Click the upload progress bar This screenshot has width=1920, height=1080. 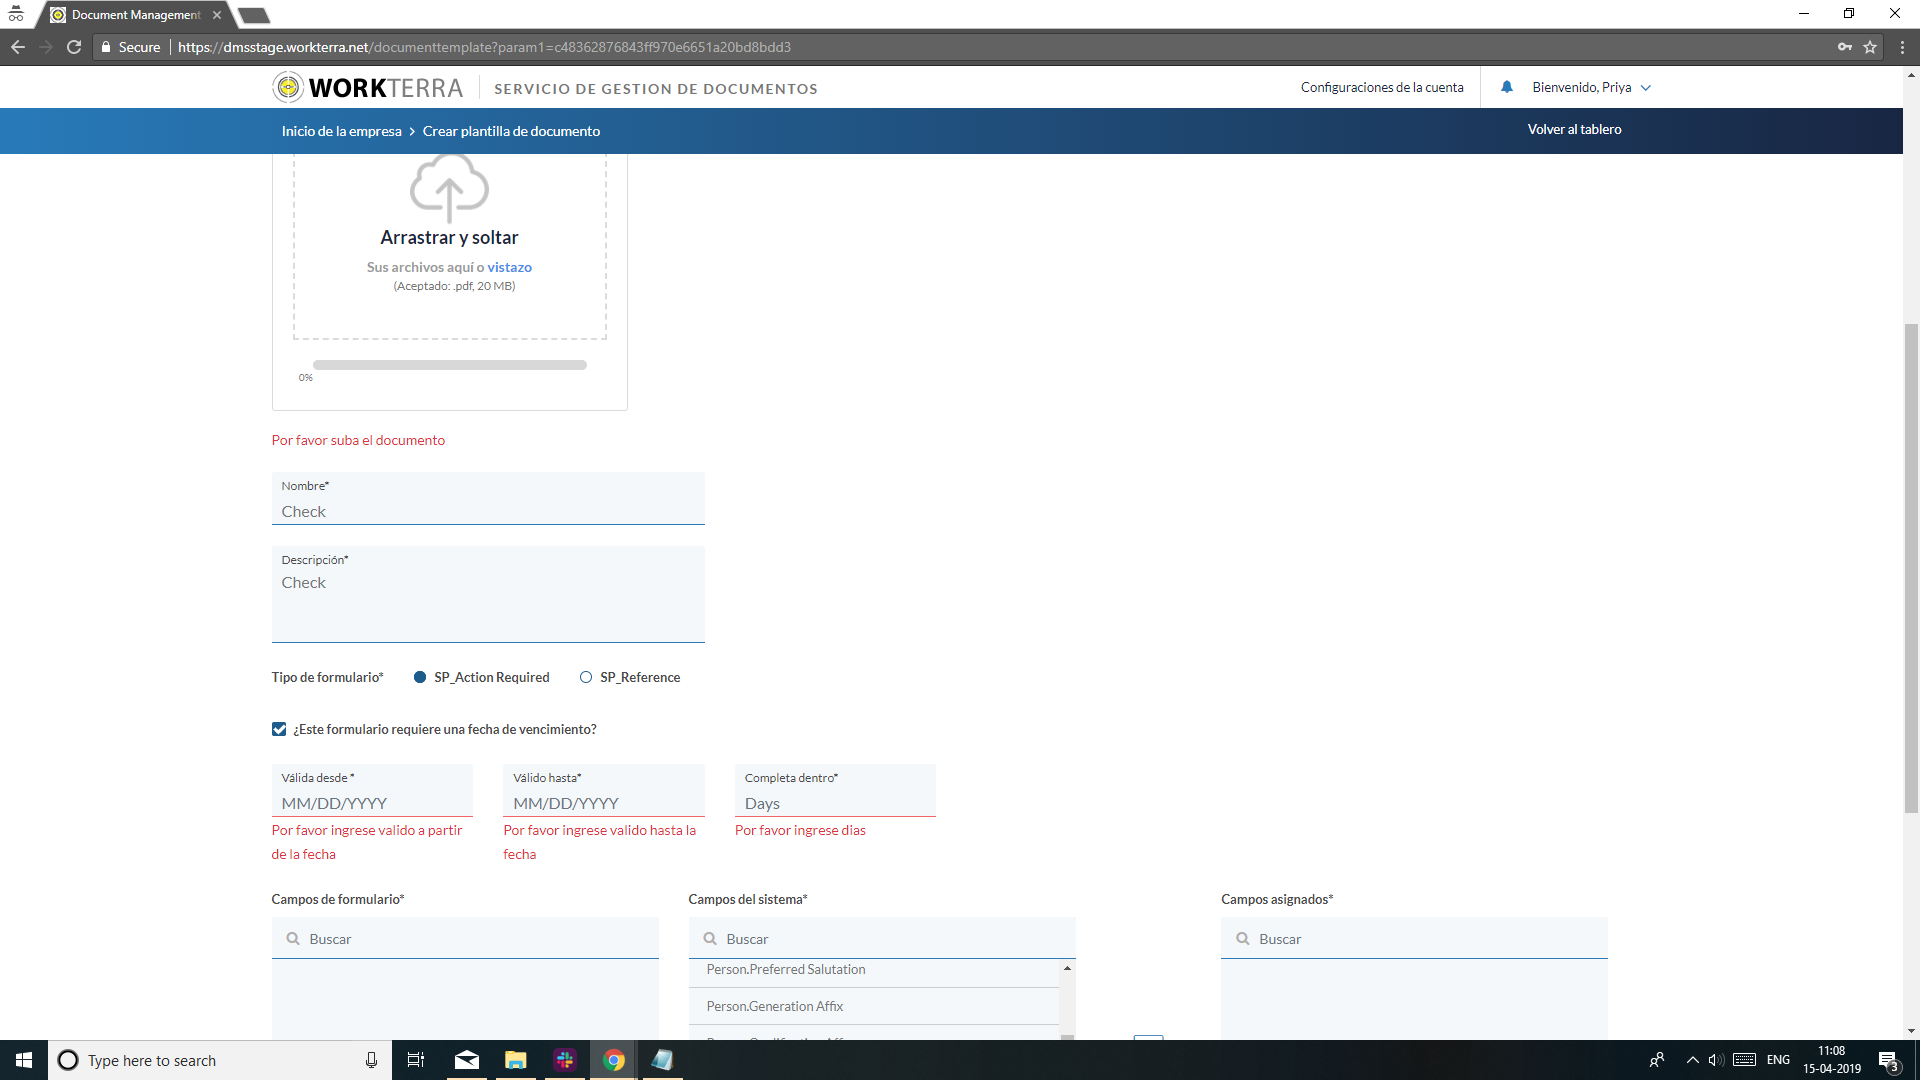coord(449,365)
